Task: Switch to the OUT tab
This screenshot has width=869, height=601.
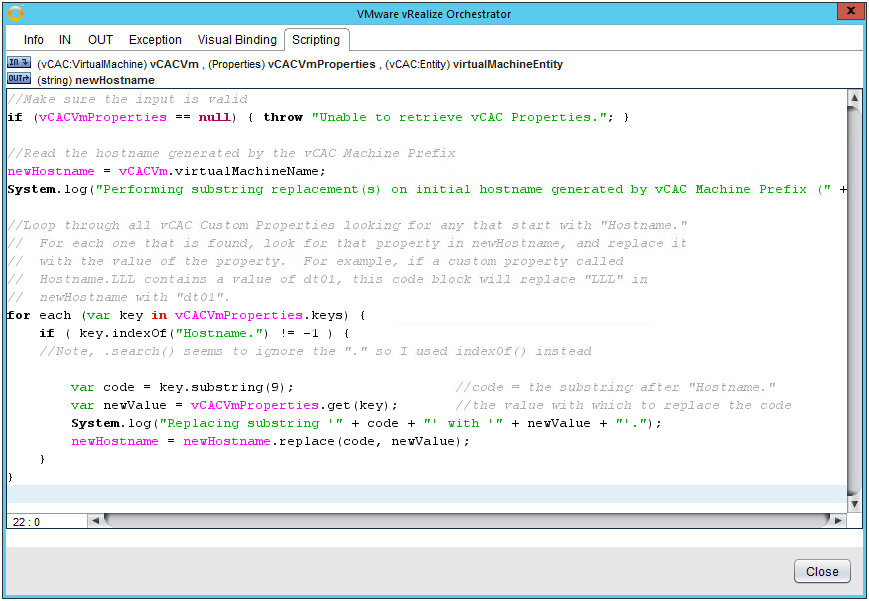Action: pyautogui.click(x=100, y=40)
